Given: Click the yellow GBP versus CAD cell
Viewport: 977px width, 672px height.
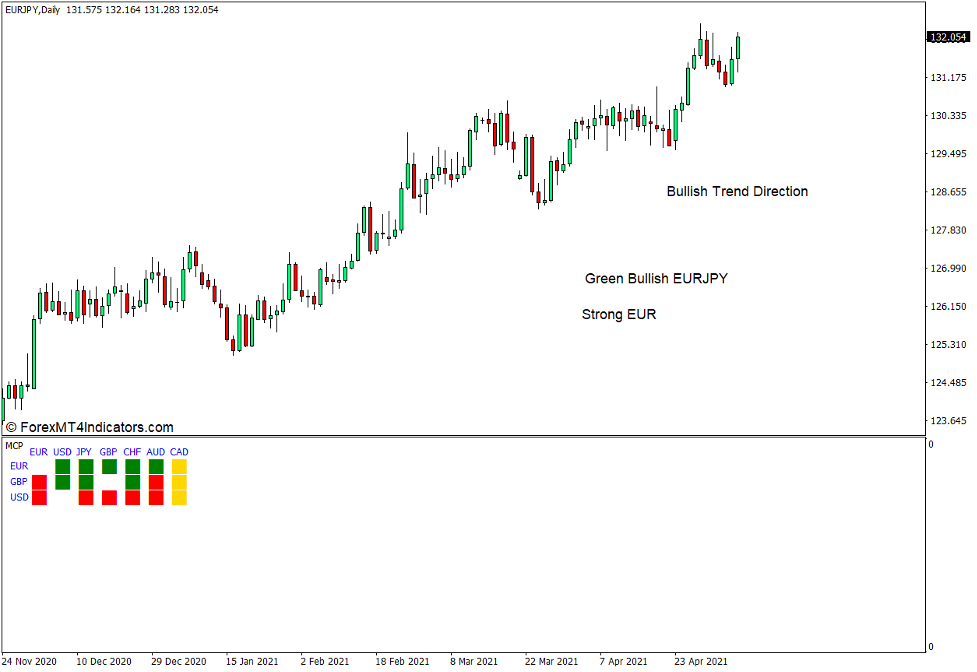Looking at the screenshot, I should 179,481.
